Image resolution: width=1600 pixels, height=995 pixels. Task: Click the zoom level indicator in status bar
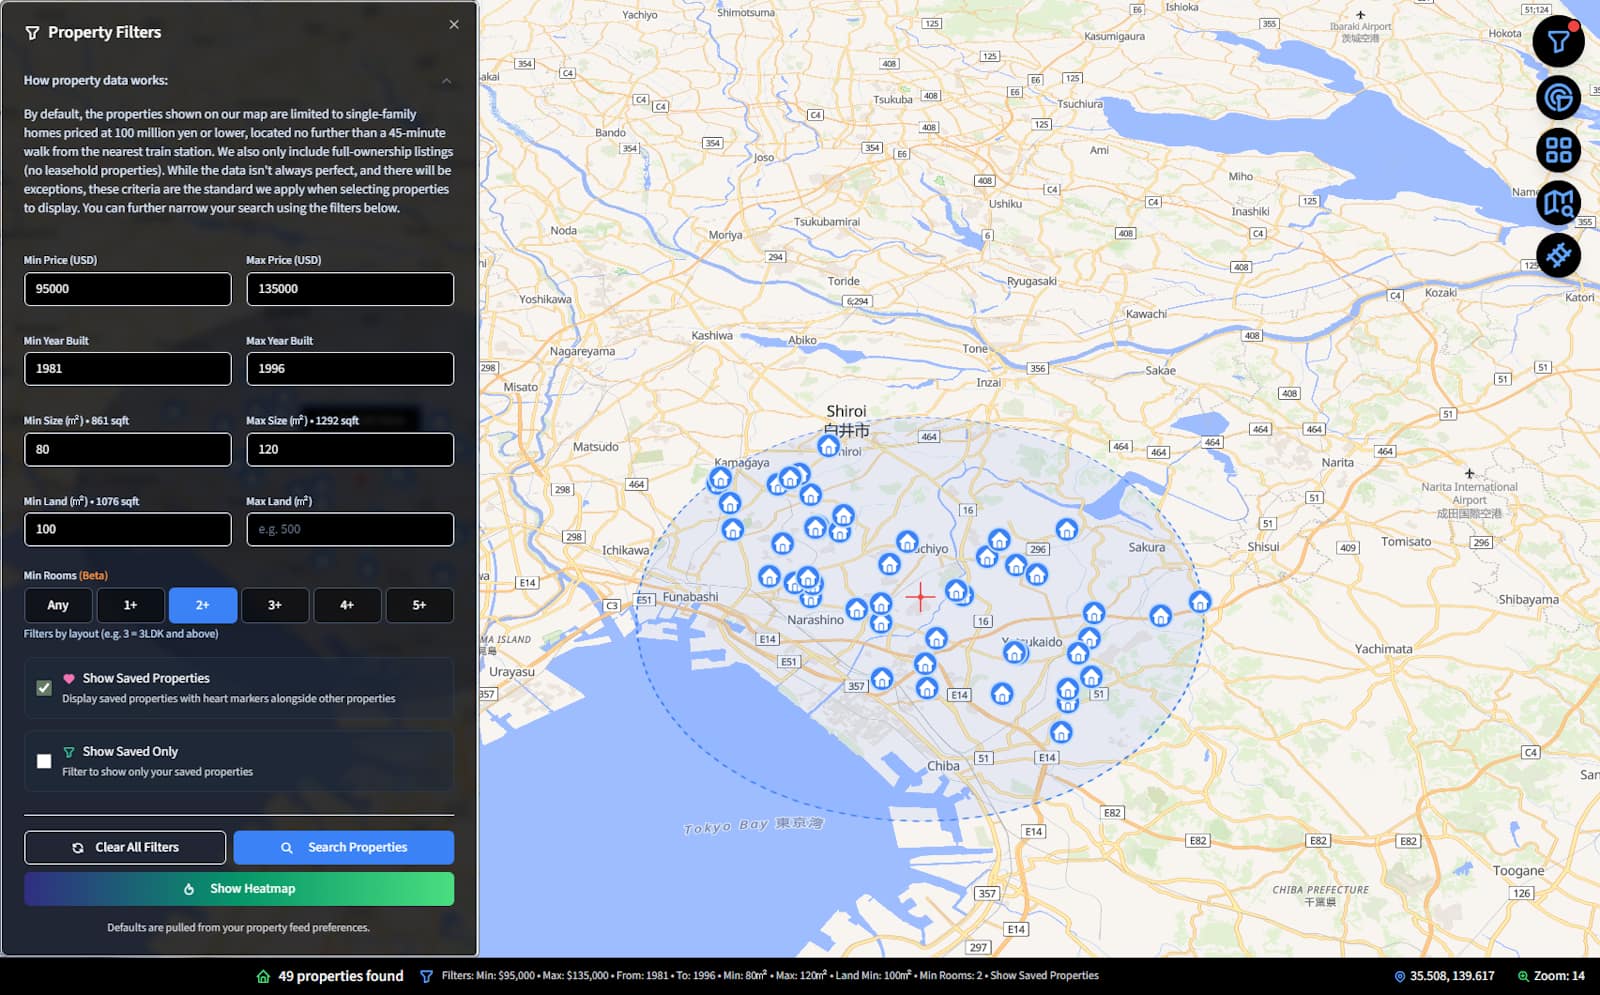tap(1551, 976)
